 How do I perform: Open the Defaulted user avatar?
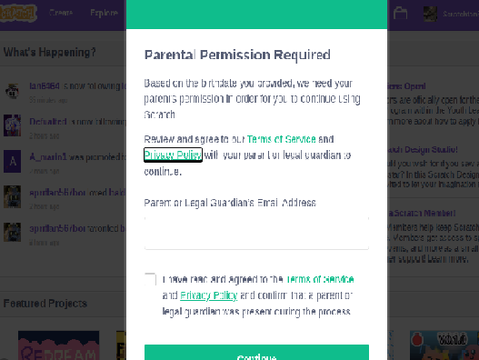pos(12,125)
